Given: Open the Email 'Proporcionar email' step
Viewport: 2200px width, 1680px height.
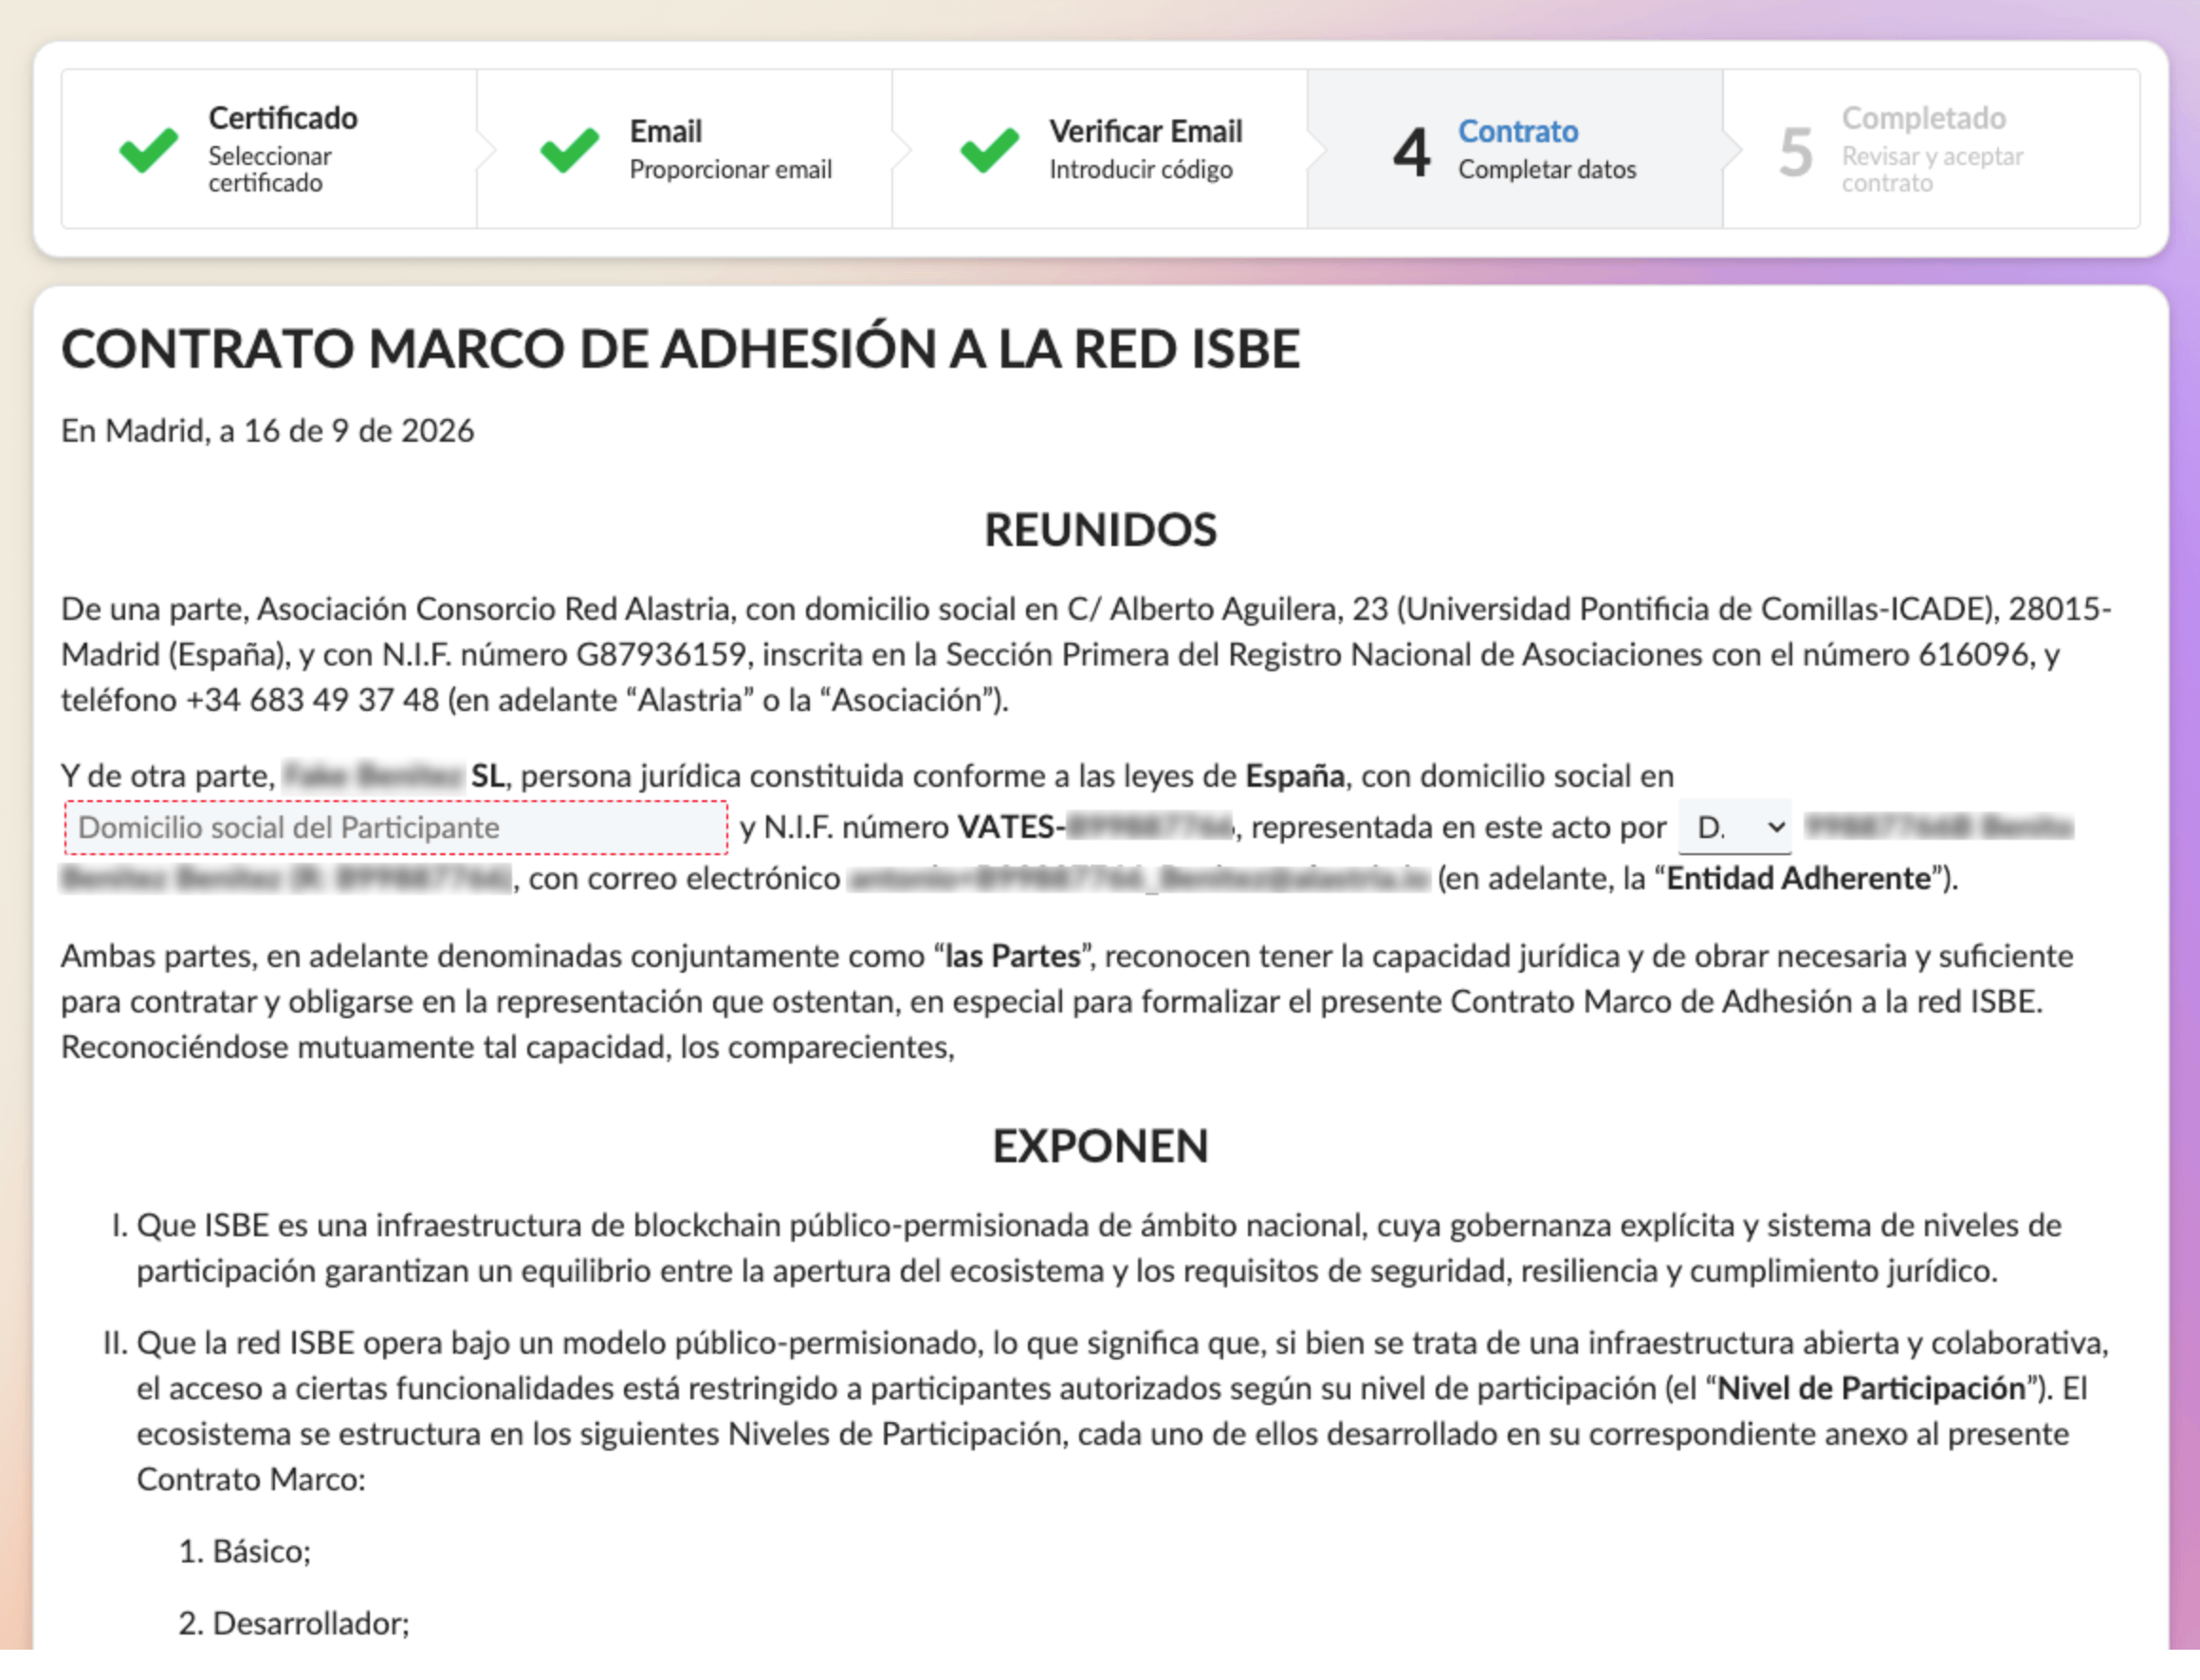Looking at the screenshot, I should [x=685, y=149].
